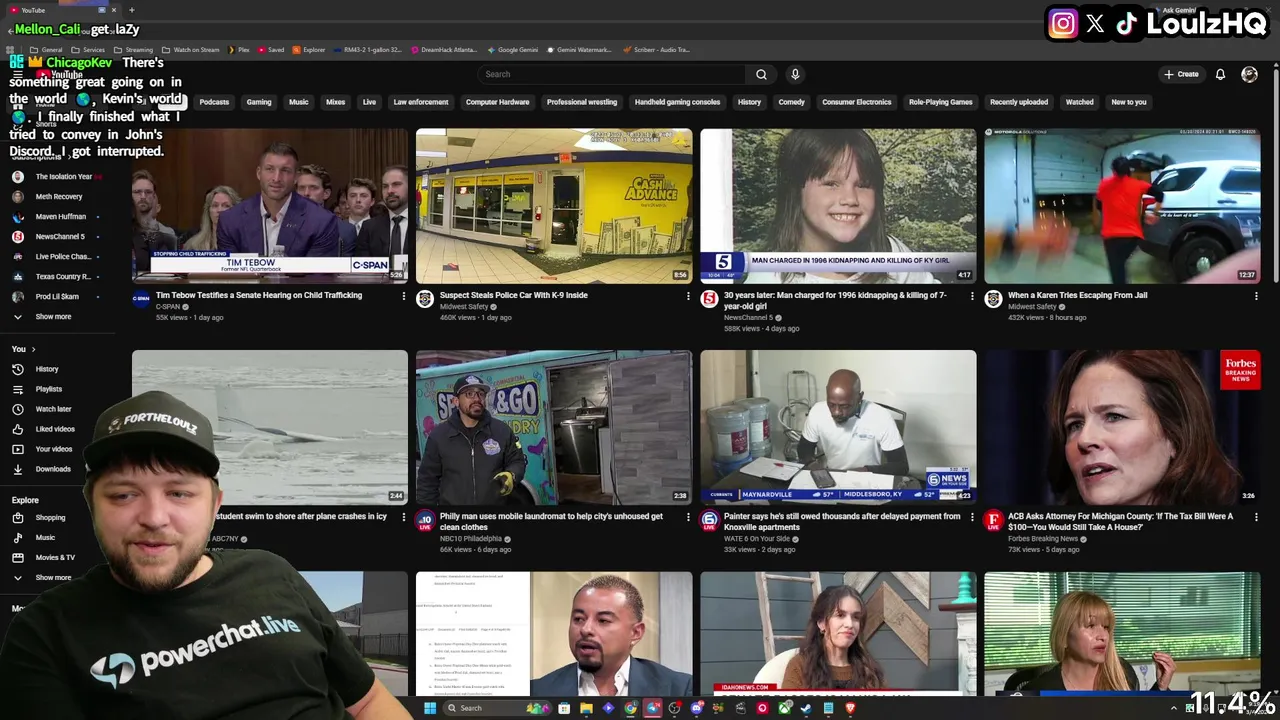Open Music under Explore

click(x=45, y=538)
